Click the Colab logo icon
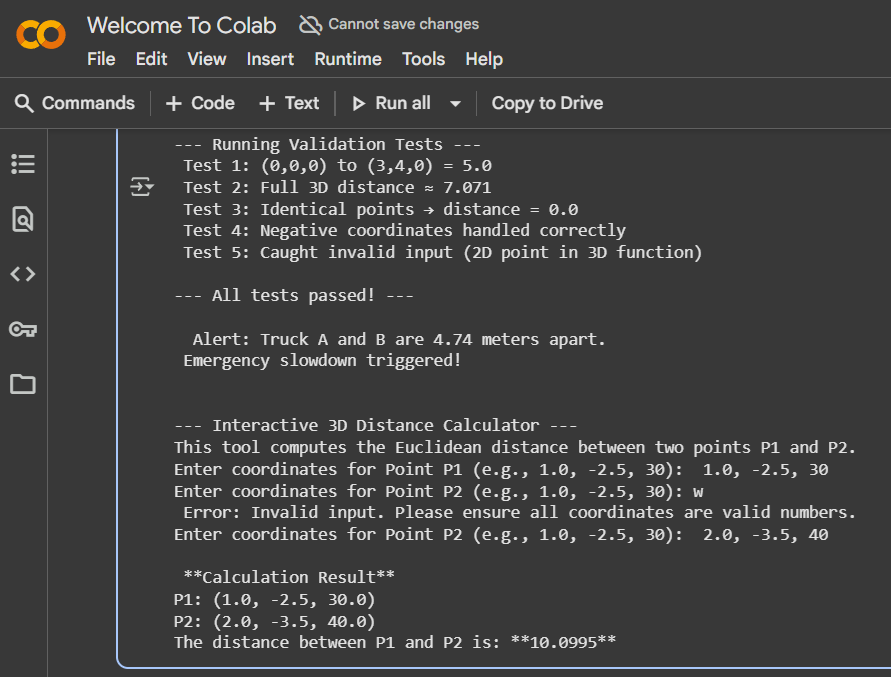 point(40,36)
